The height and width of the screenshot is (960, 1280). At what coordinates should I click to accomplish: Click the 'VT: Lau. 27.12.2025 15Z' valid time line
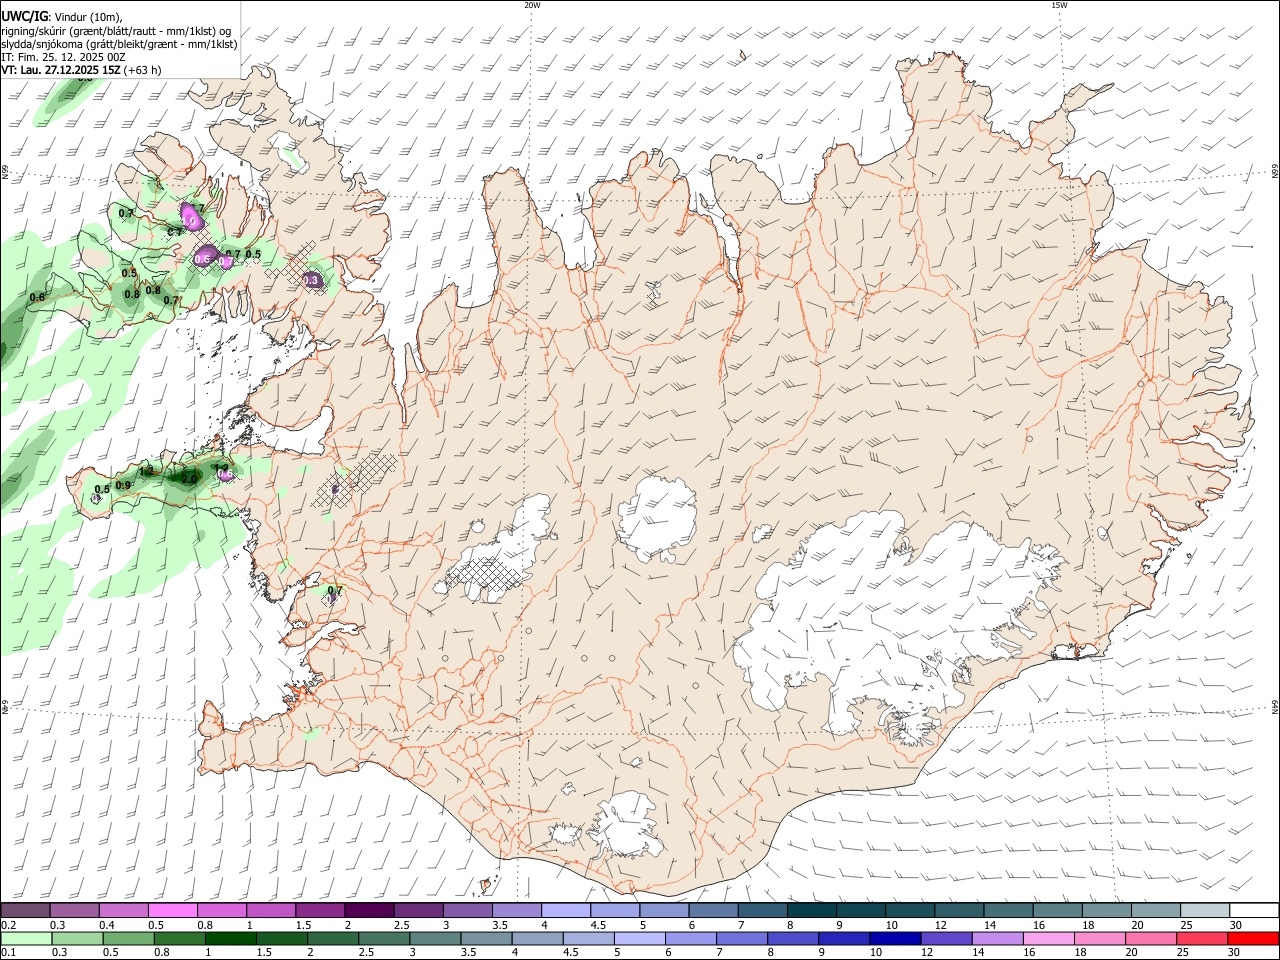click(61, 70)
